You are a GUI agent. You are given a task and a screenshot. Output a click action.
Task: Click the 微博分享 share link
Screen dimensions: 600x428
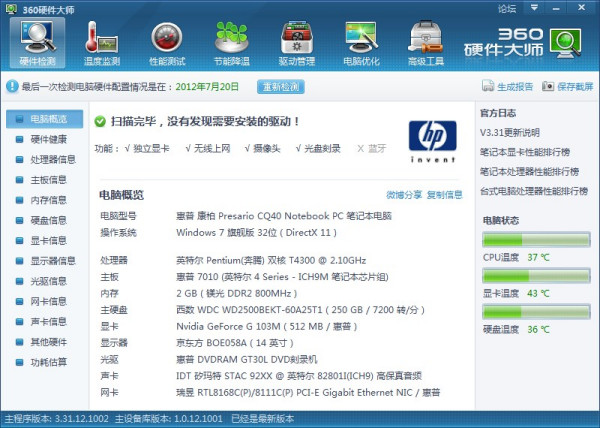tap(404, 195)
